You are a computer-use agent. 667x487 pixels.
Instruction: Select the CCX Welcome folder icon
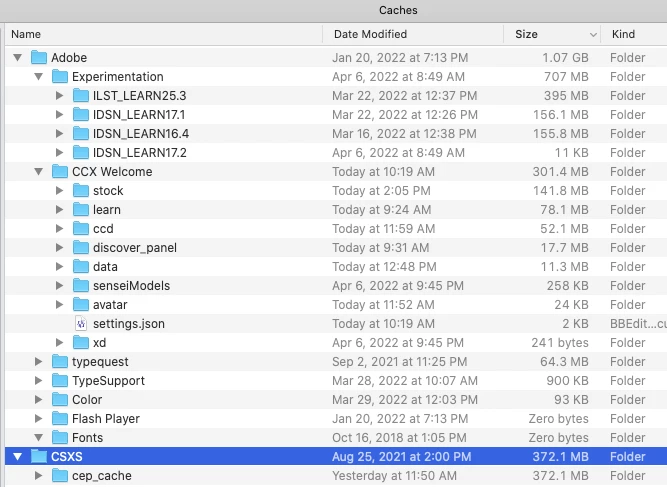coord(60,172)
